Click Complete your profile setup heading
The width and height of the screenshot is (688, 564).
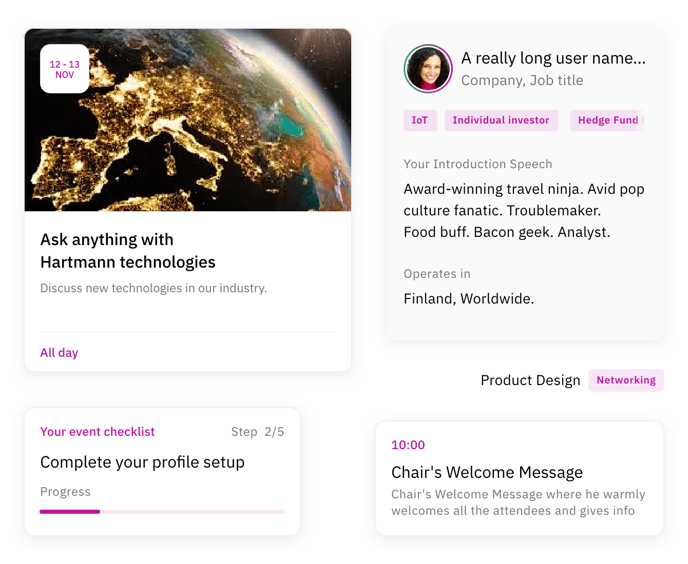[142, 462]
